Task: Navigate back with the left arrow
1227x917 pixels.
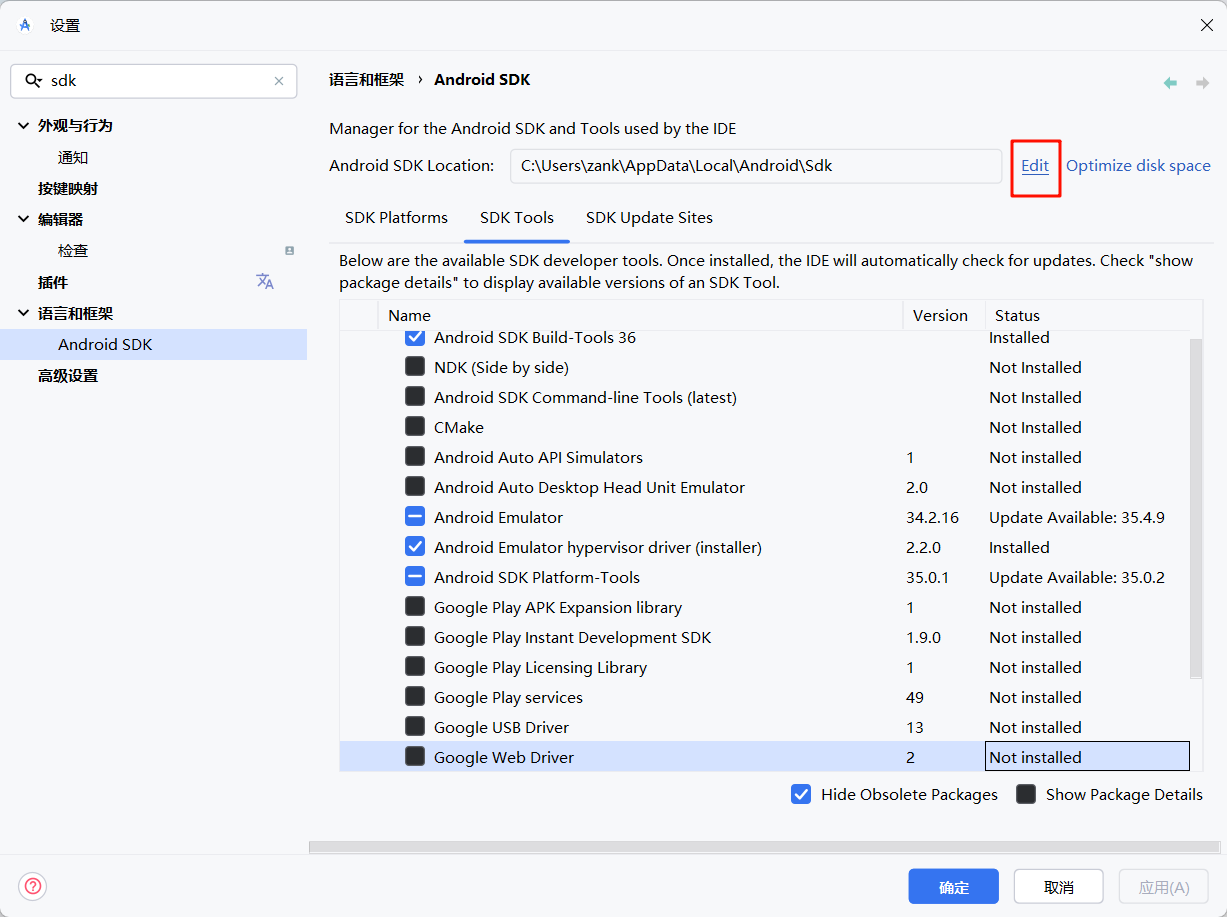Action: [1170, 83]
